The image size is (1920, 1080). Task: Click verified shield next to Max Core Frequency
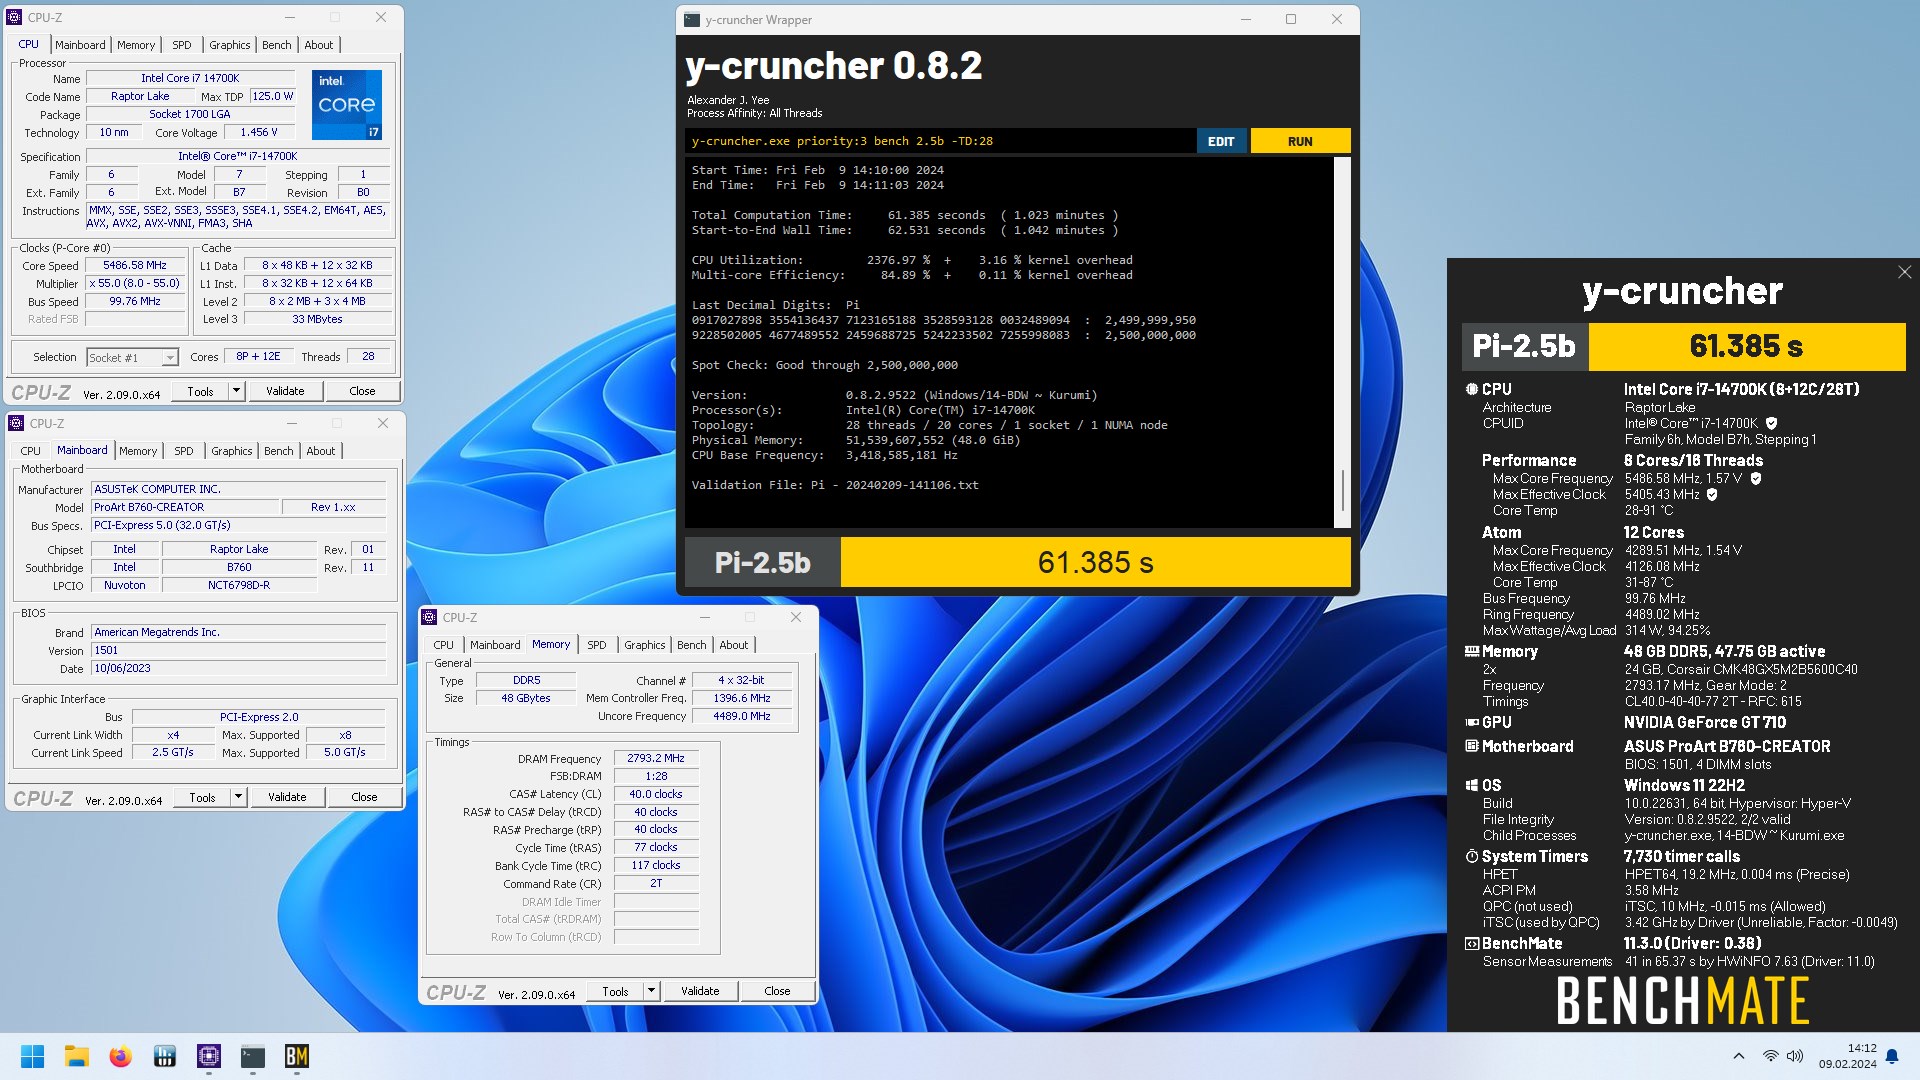[1756, 478]
